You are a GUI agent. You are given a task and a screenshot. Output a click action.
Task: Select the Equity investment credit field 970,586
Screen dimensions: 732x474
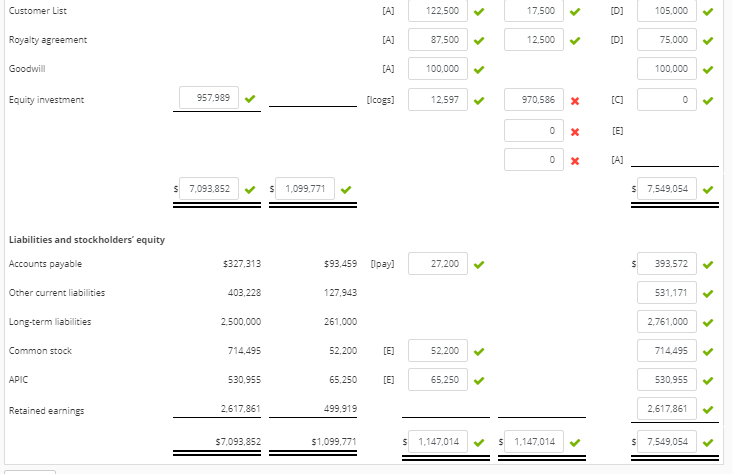coord(534,99)
